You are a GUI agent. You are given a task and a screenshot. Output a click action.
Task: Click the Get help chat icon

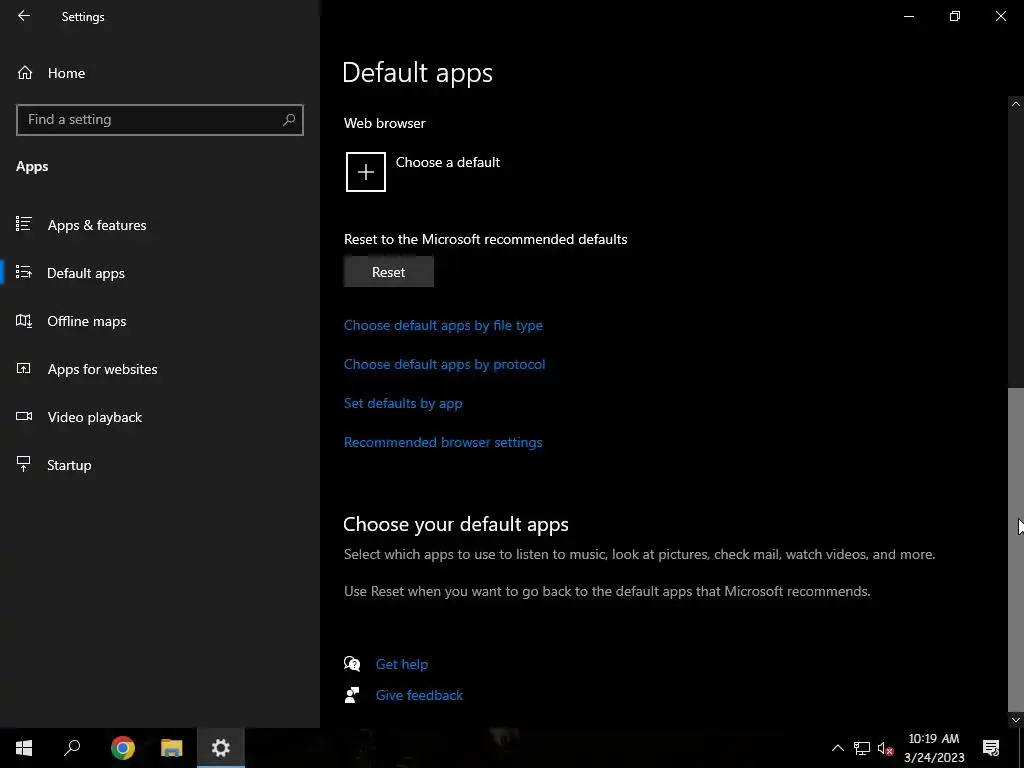352,664
